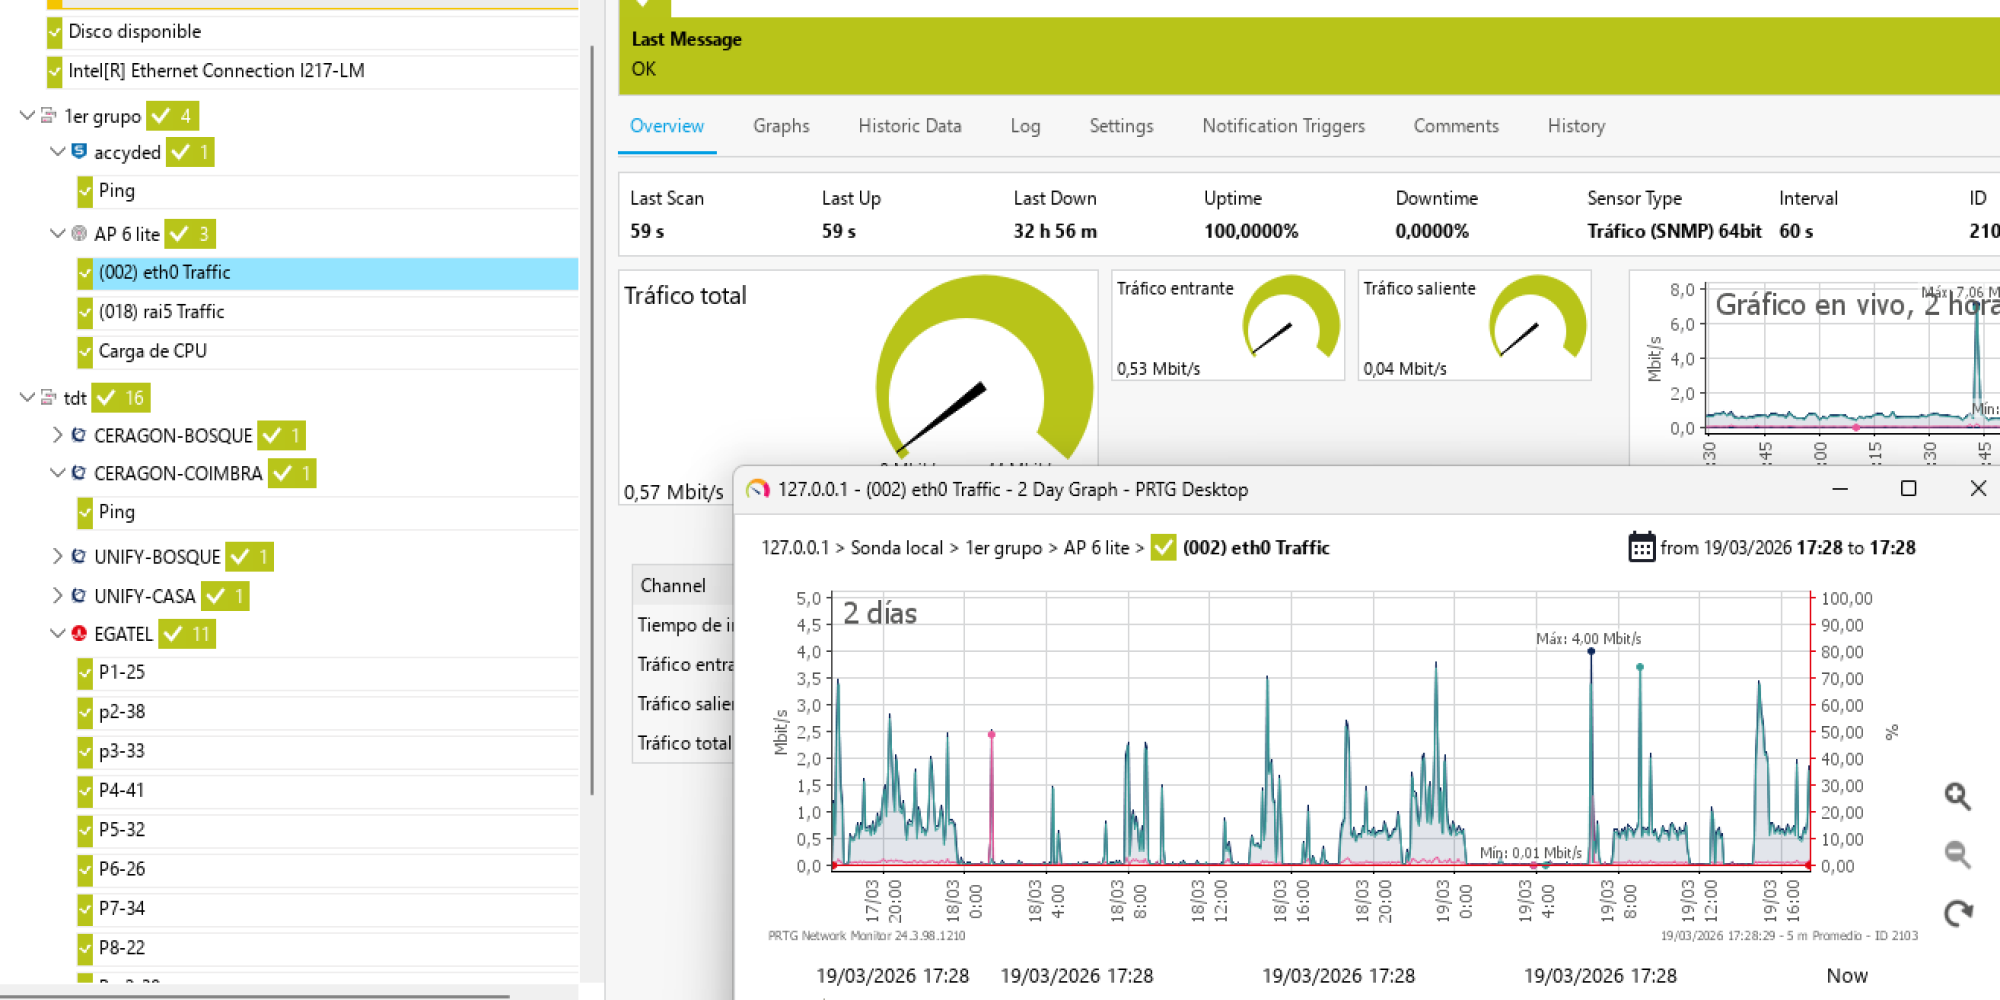Image resolution: width=2000 pixels, height=1000 pixels.
Task: Collapse the tdt group node
Action: [x=27, y=397]
